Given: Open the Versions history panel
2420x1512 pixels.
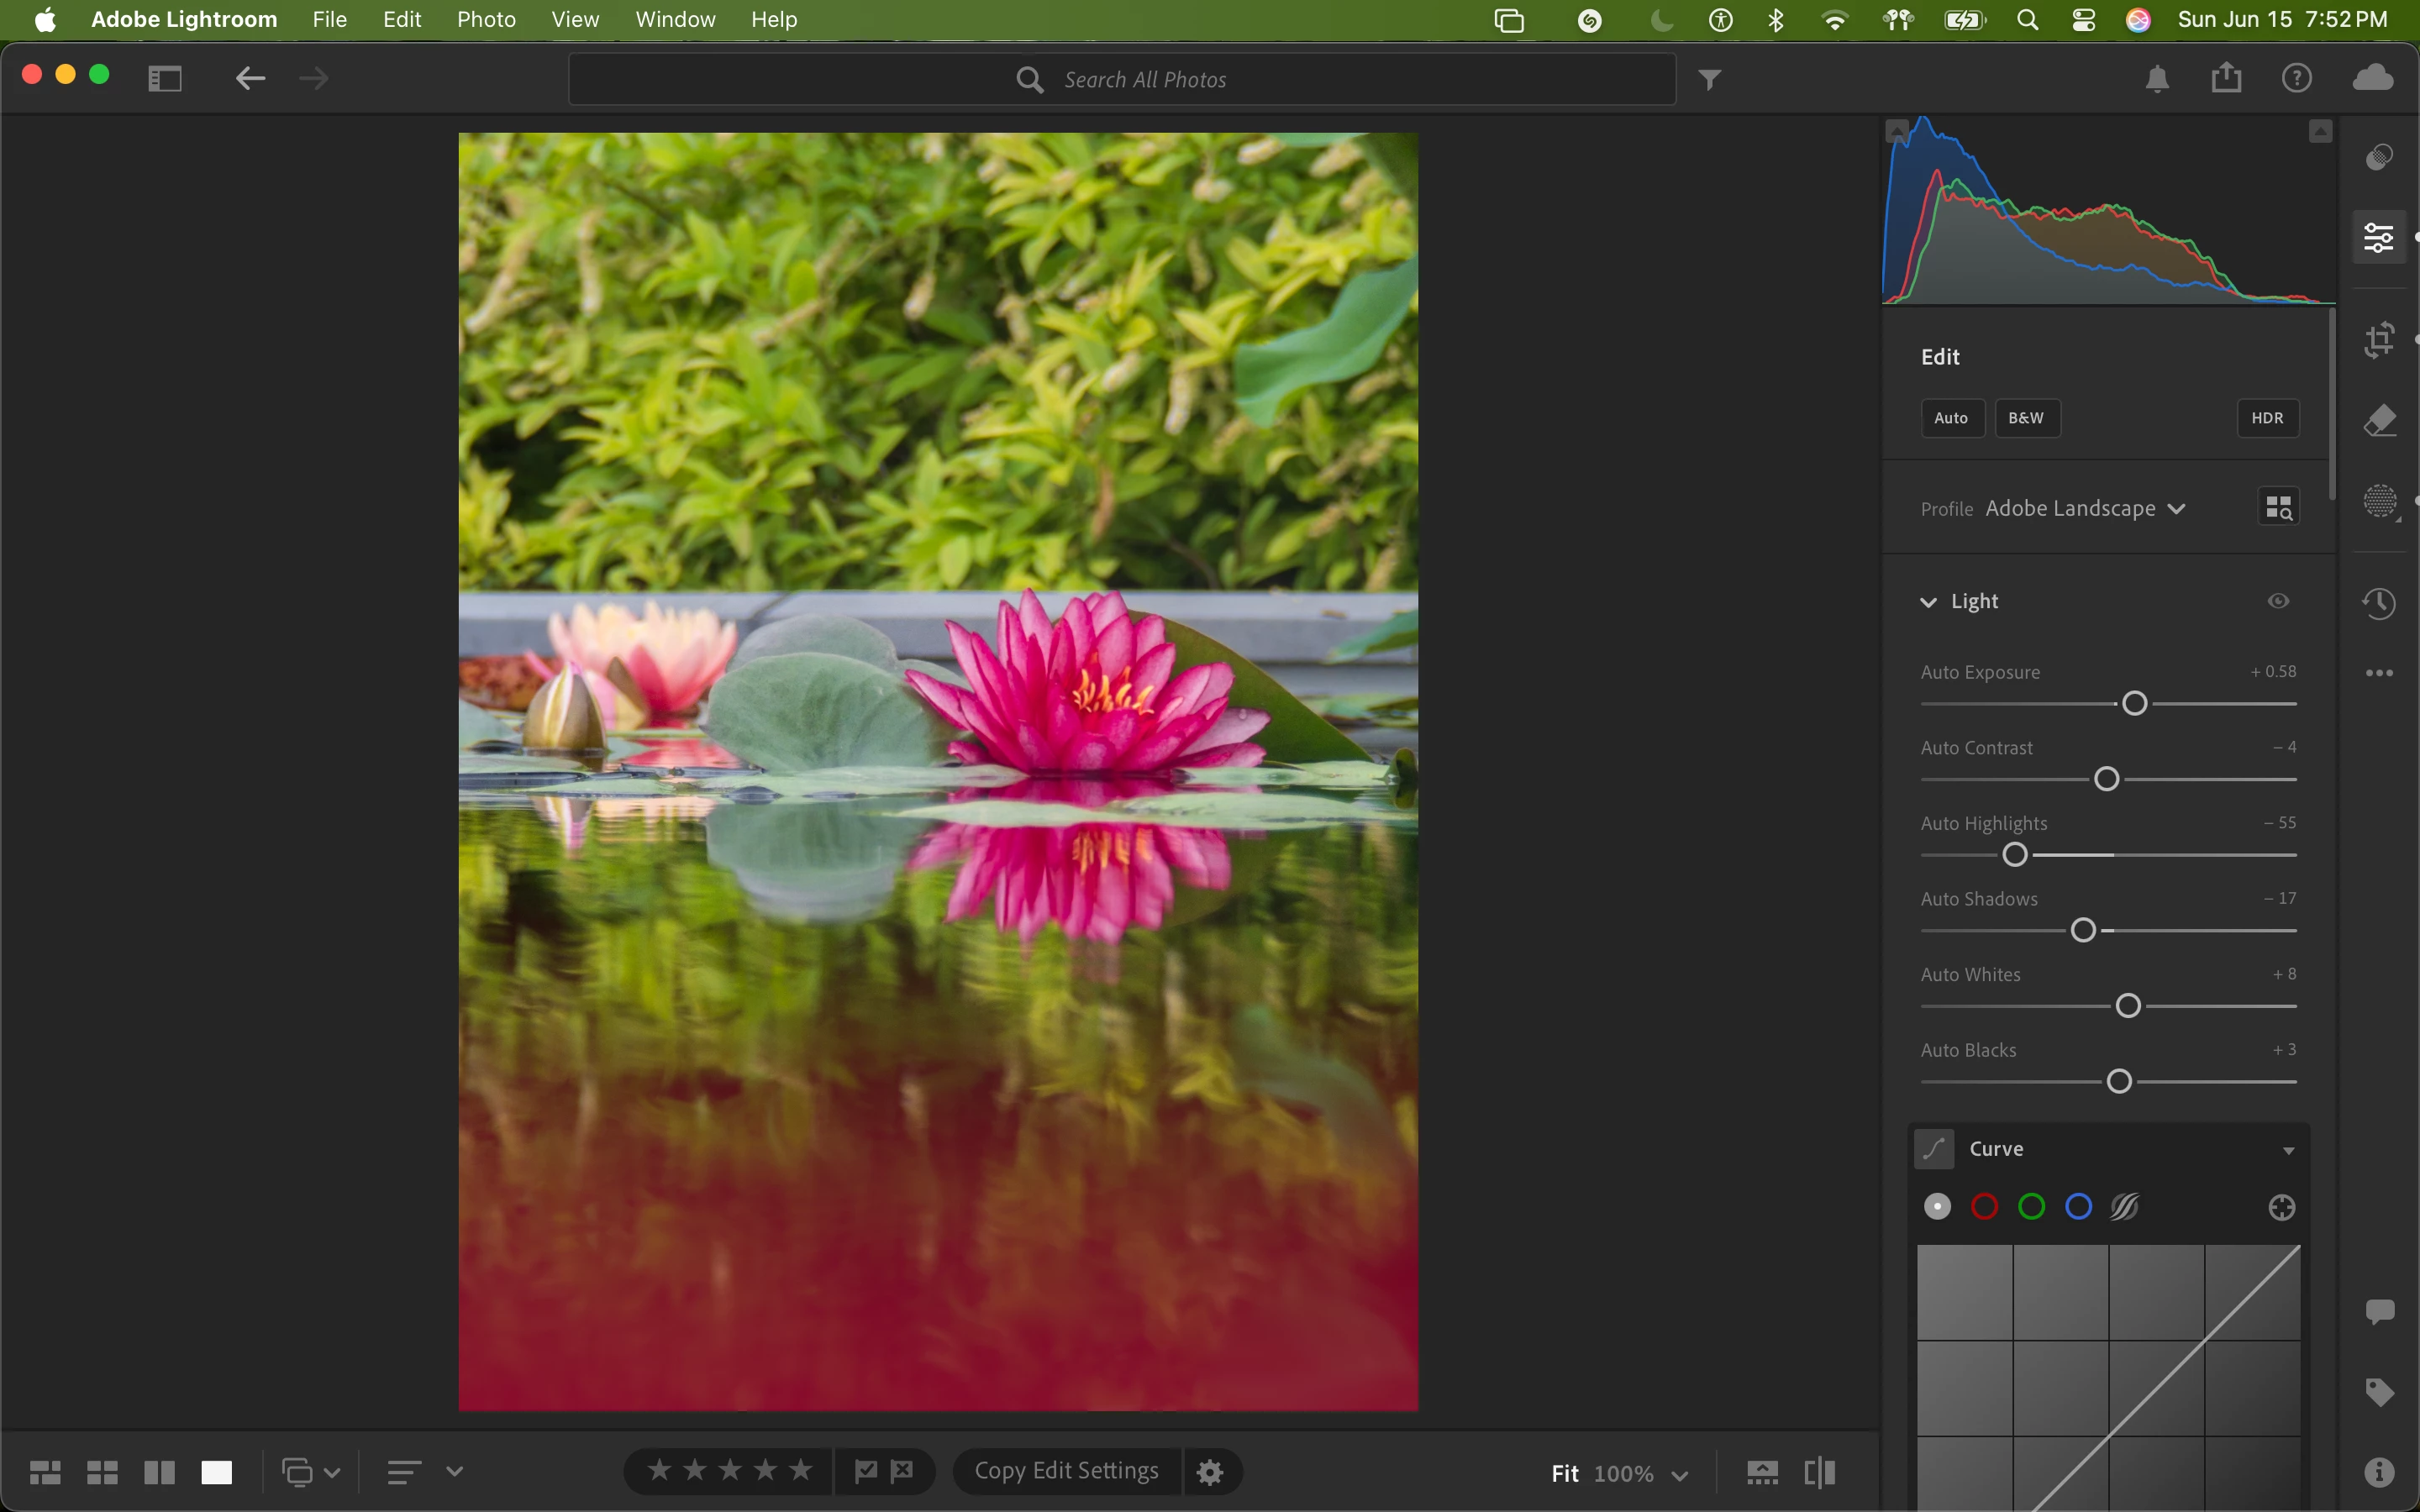Looking at the screenshot, I should (x=2379, y=603).
